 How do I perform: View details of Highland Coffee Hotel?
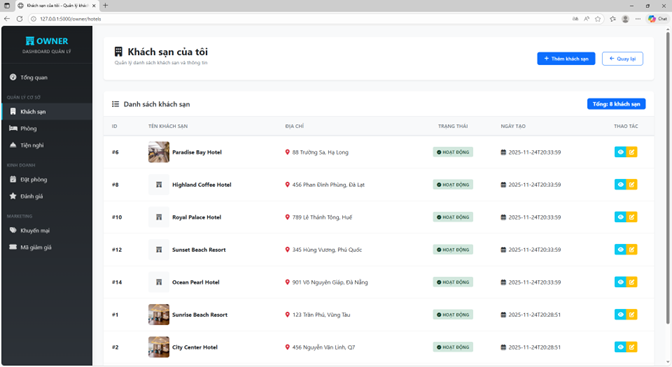pos(620,185)
